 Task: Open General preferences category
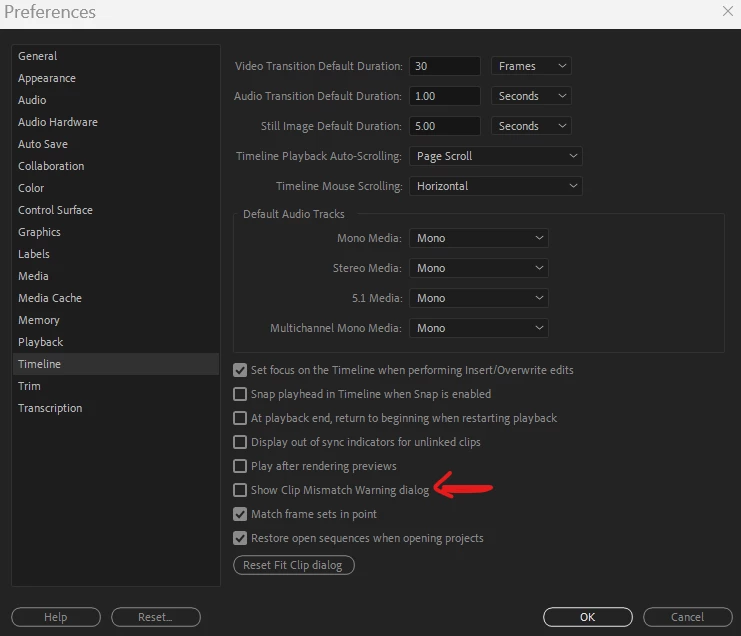(x=116, y=56)
